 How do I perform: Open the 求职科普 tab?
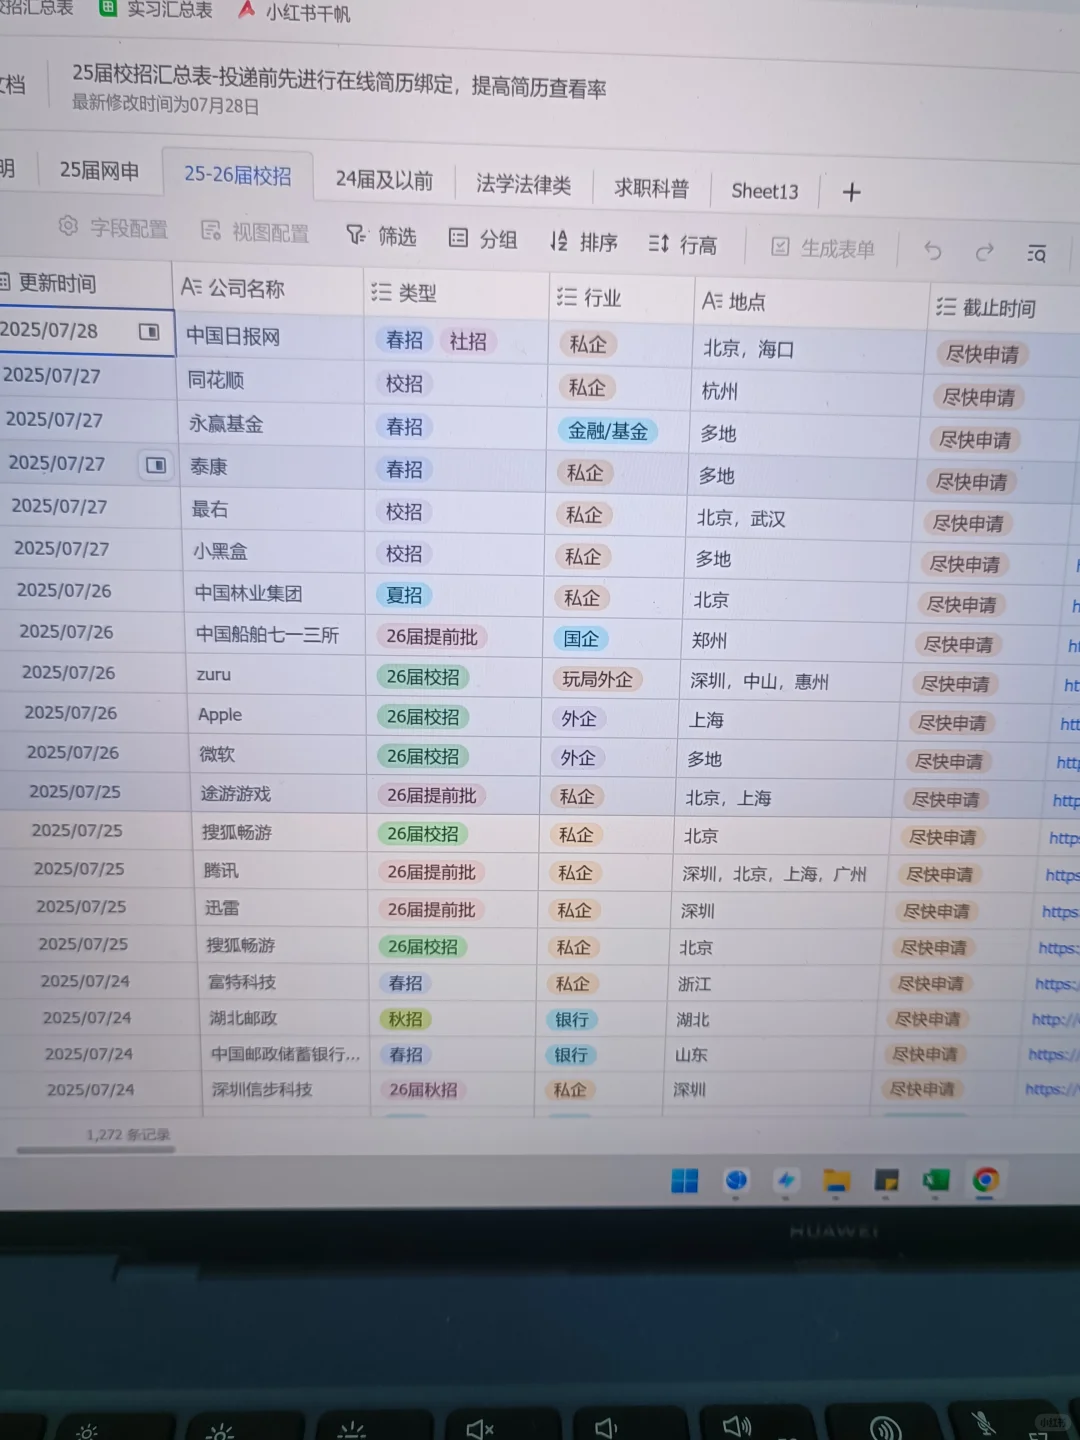coord(651,188)
